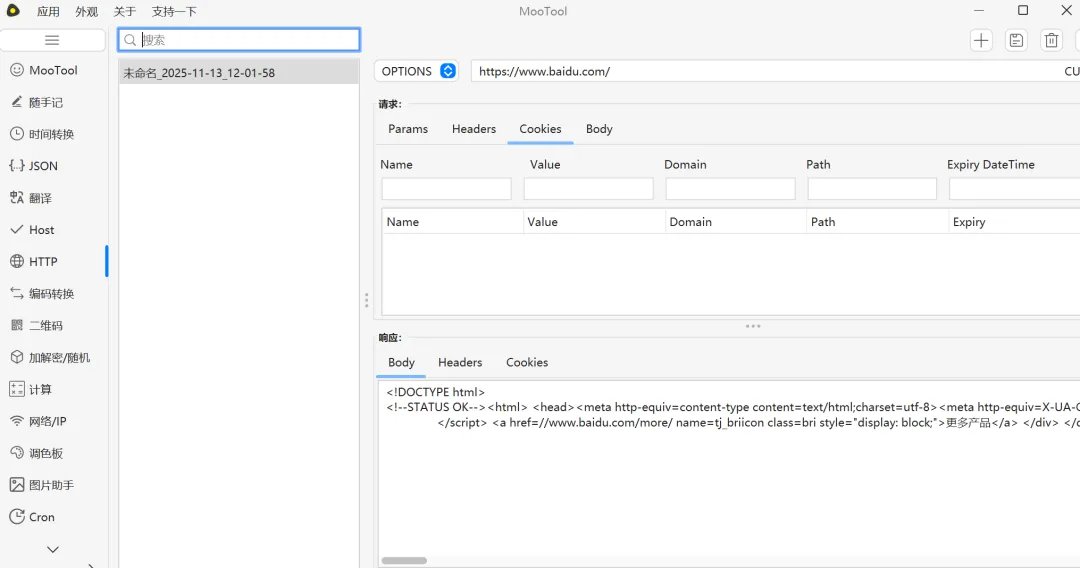1080x568 pixels.
Task: Click the cookie Name input field
Action: (446, 189)
